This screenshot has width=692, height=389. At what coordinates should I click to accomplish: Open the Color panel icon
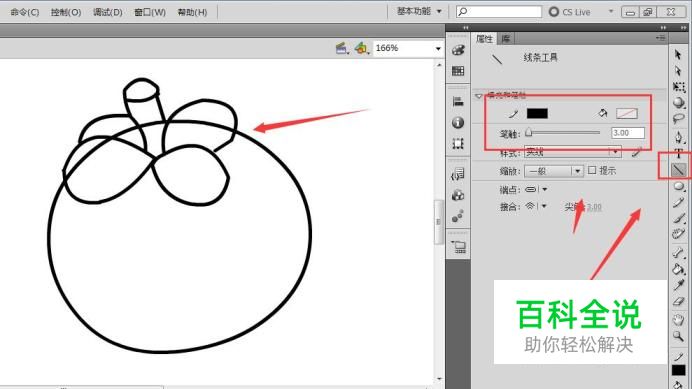point(458,50)
